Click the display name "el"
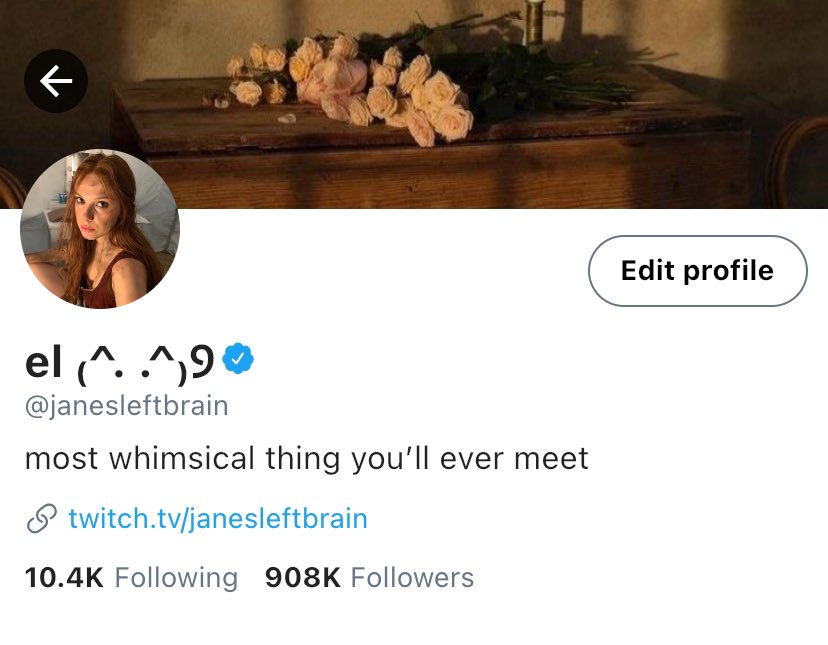 click(x=43, y=364)
